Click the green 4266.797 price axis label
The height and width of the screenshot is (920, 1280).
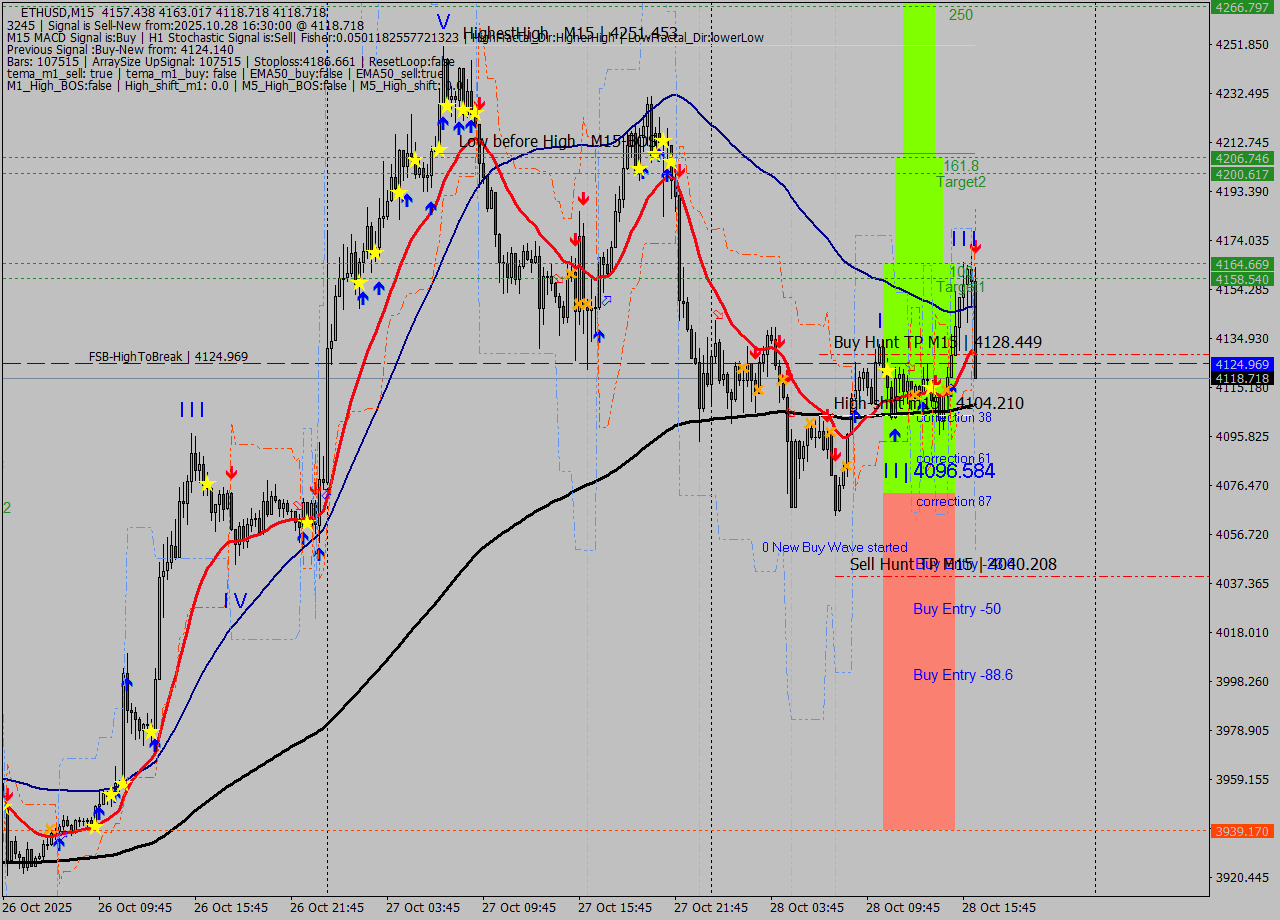pos(1241,7)
